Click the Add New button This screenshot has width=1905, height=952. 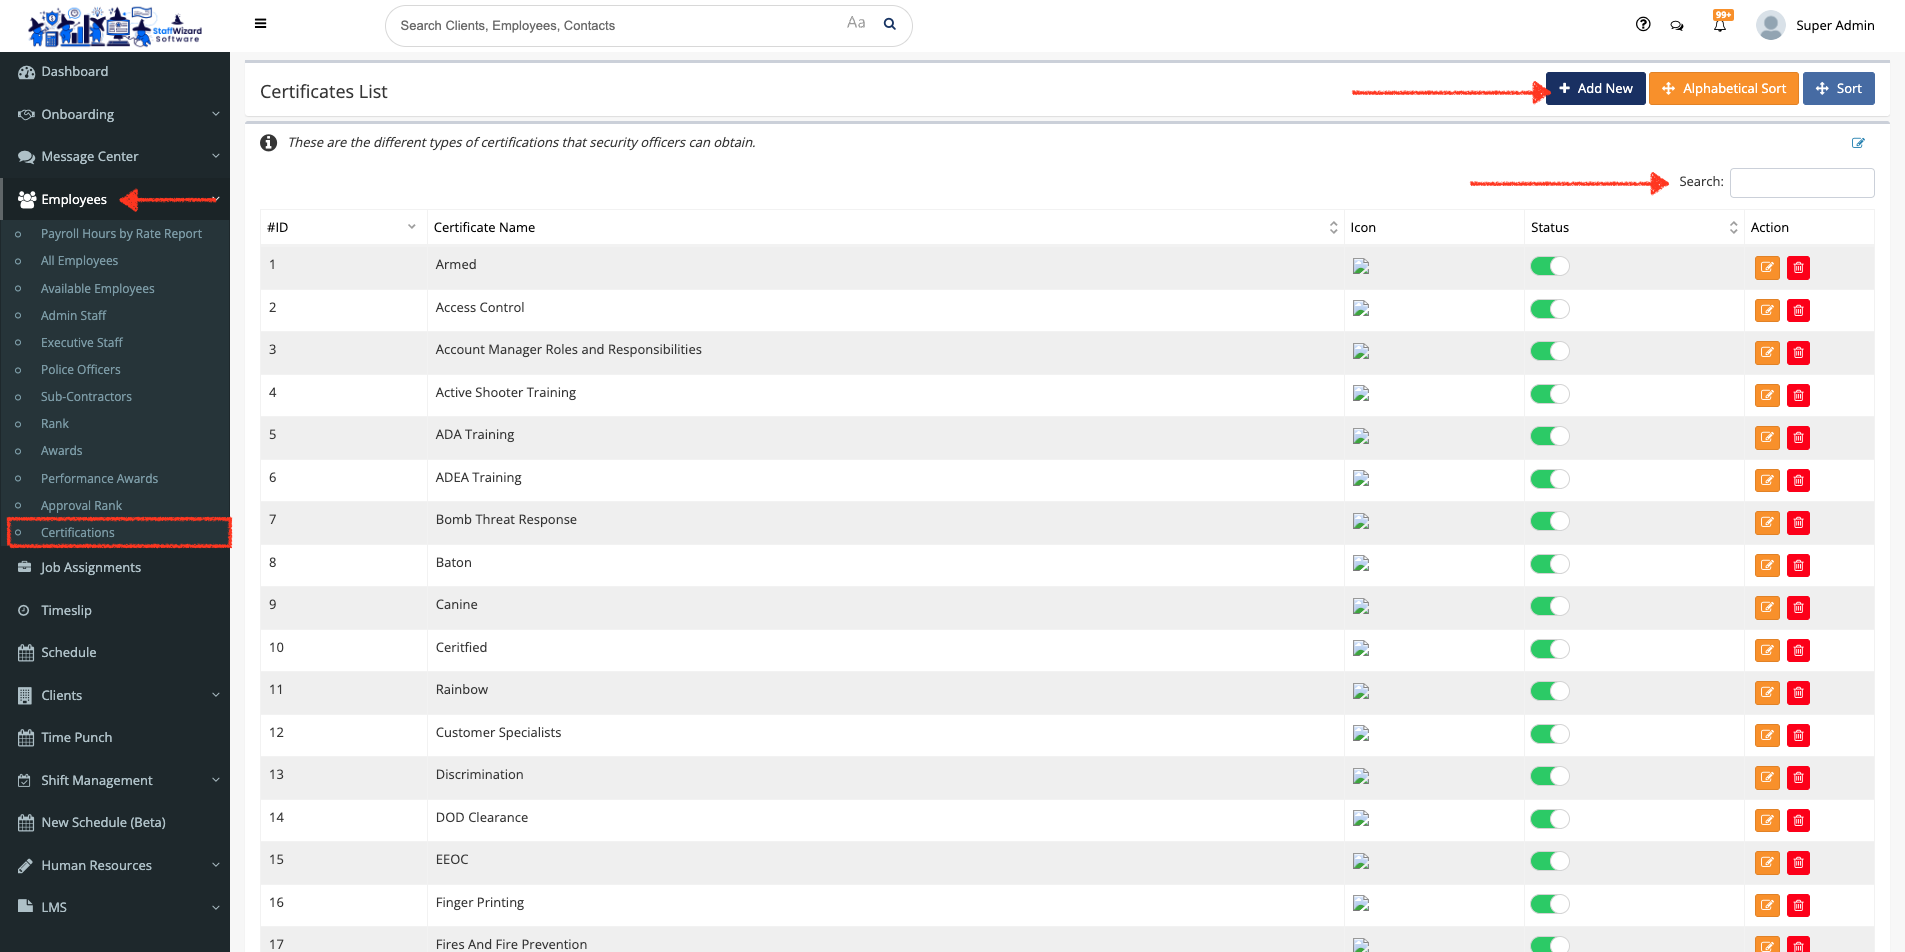click(1595, 89)
